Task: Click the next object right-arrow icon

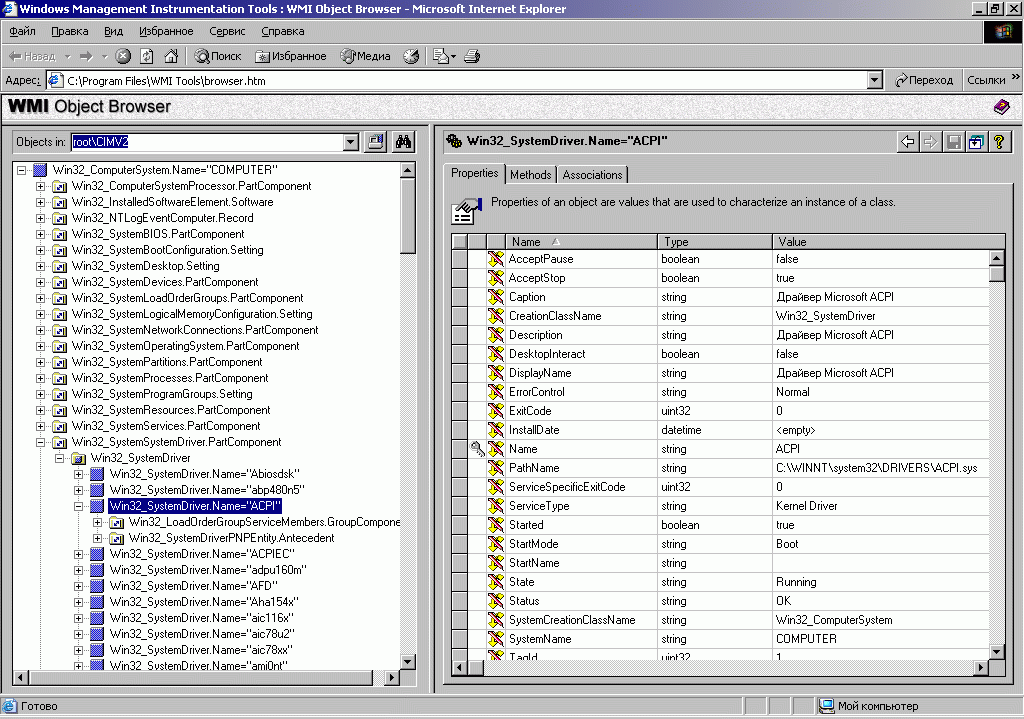Action: pyautogui.click(x=931, y=142)
